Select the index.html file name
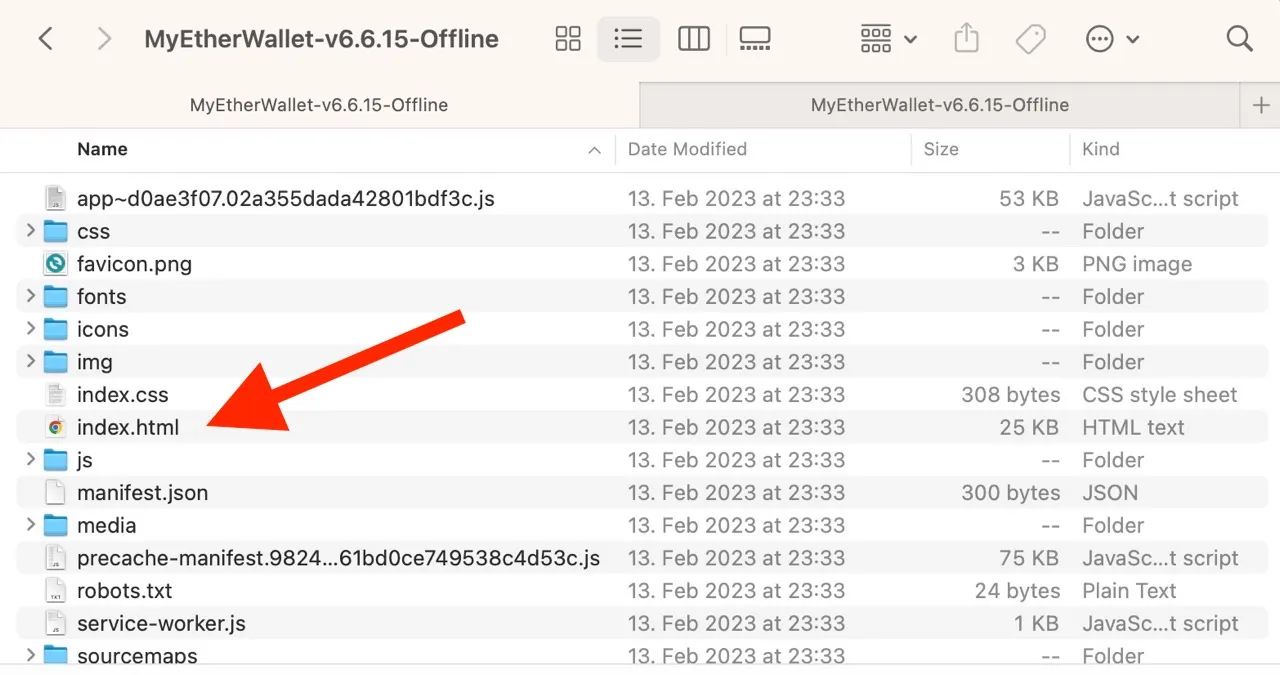This screenshot has height=675, width=1280. click(128, 427)
